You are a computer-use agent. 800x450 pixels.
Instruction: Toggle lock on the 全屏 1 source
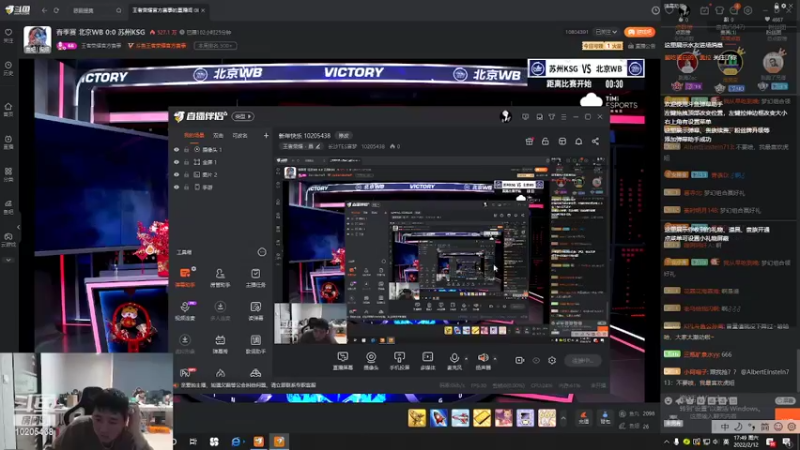186,162
